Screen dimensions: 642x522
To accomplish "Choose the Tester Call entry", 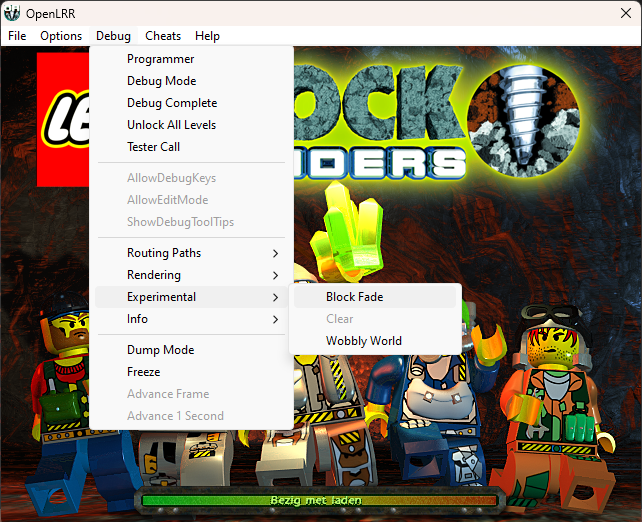I will [153, 147].
